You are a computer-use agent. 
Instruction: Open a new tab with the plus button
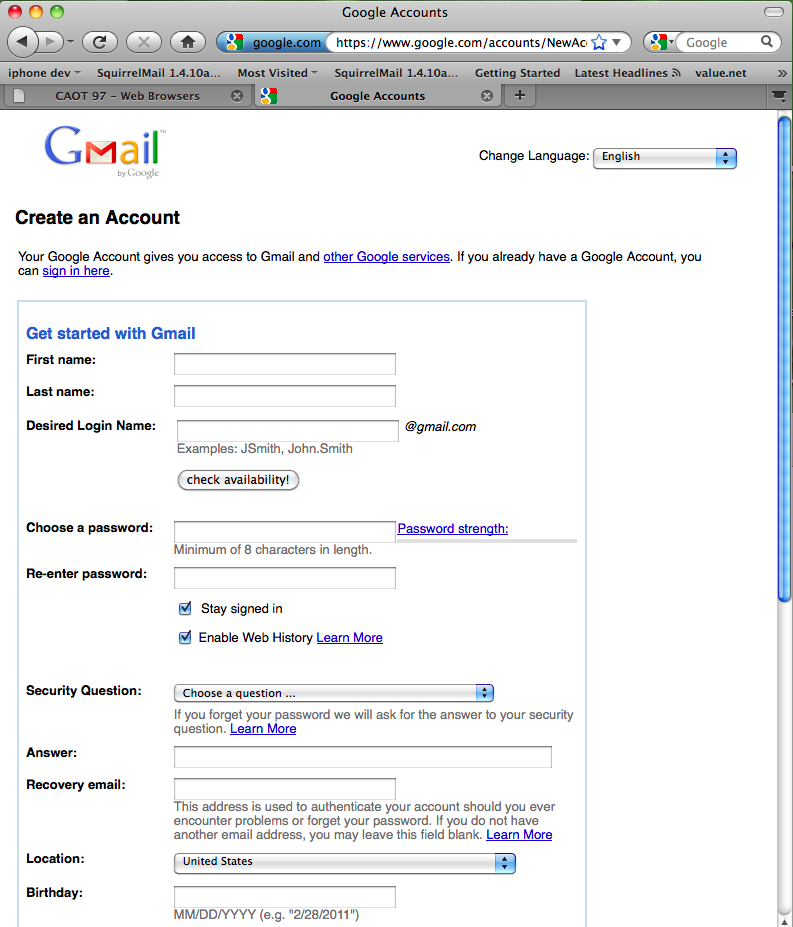[520, 95]
